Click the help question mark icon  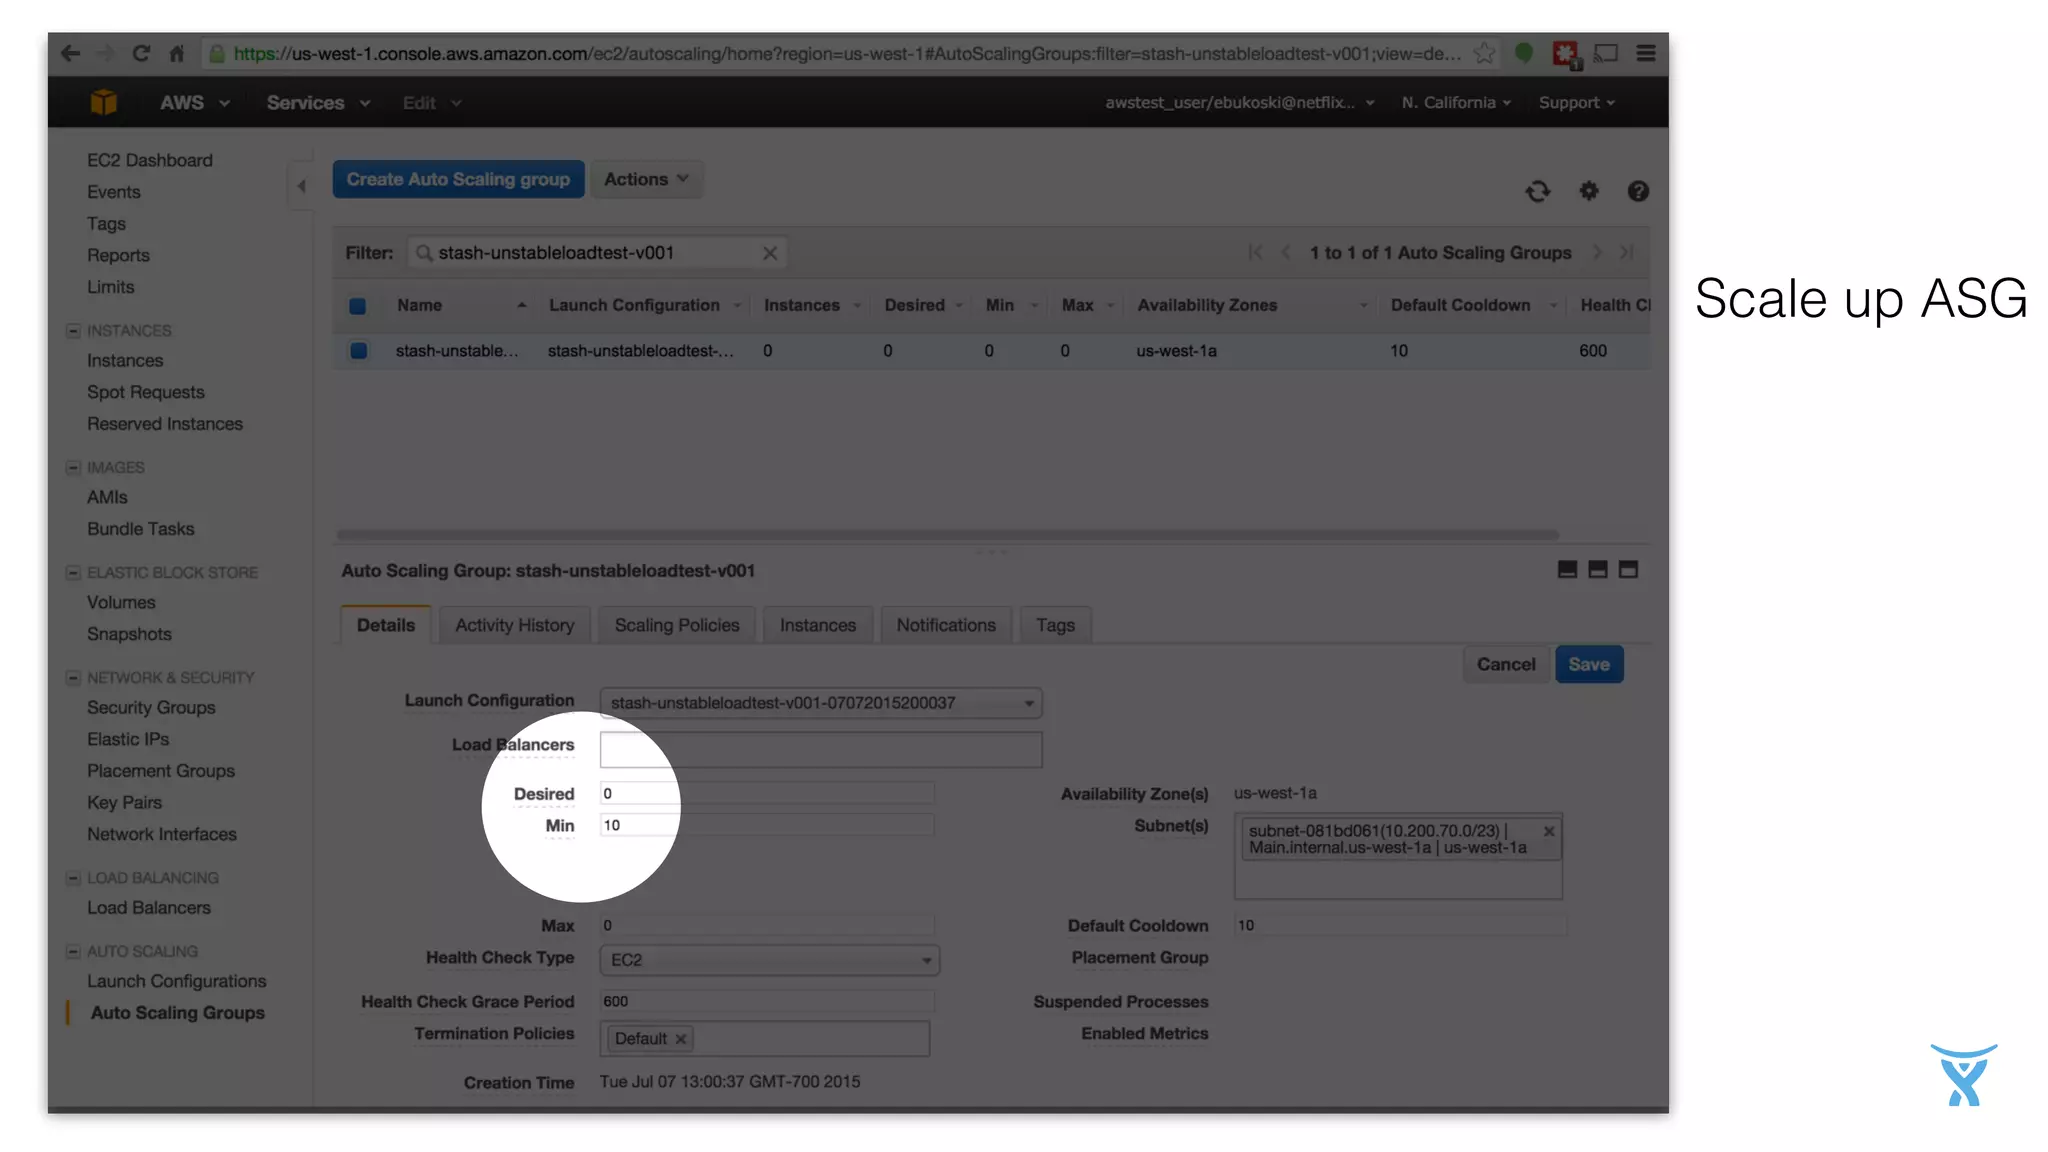click(1637, 191)
